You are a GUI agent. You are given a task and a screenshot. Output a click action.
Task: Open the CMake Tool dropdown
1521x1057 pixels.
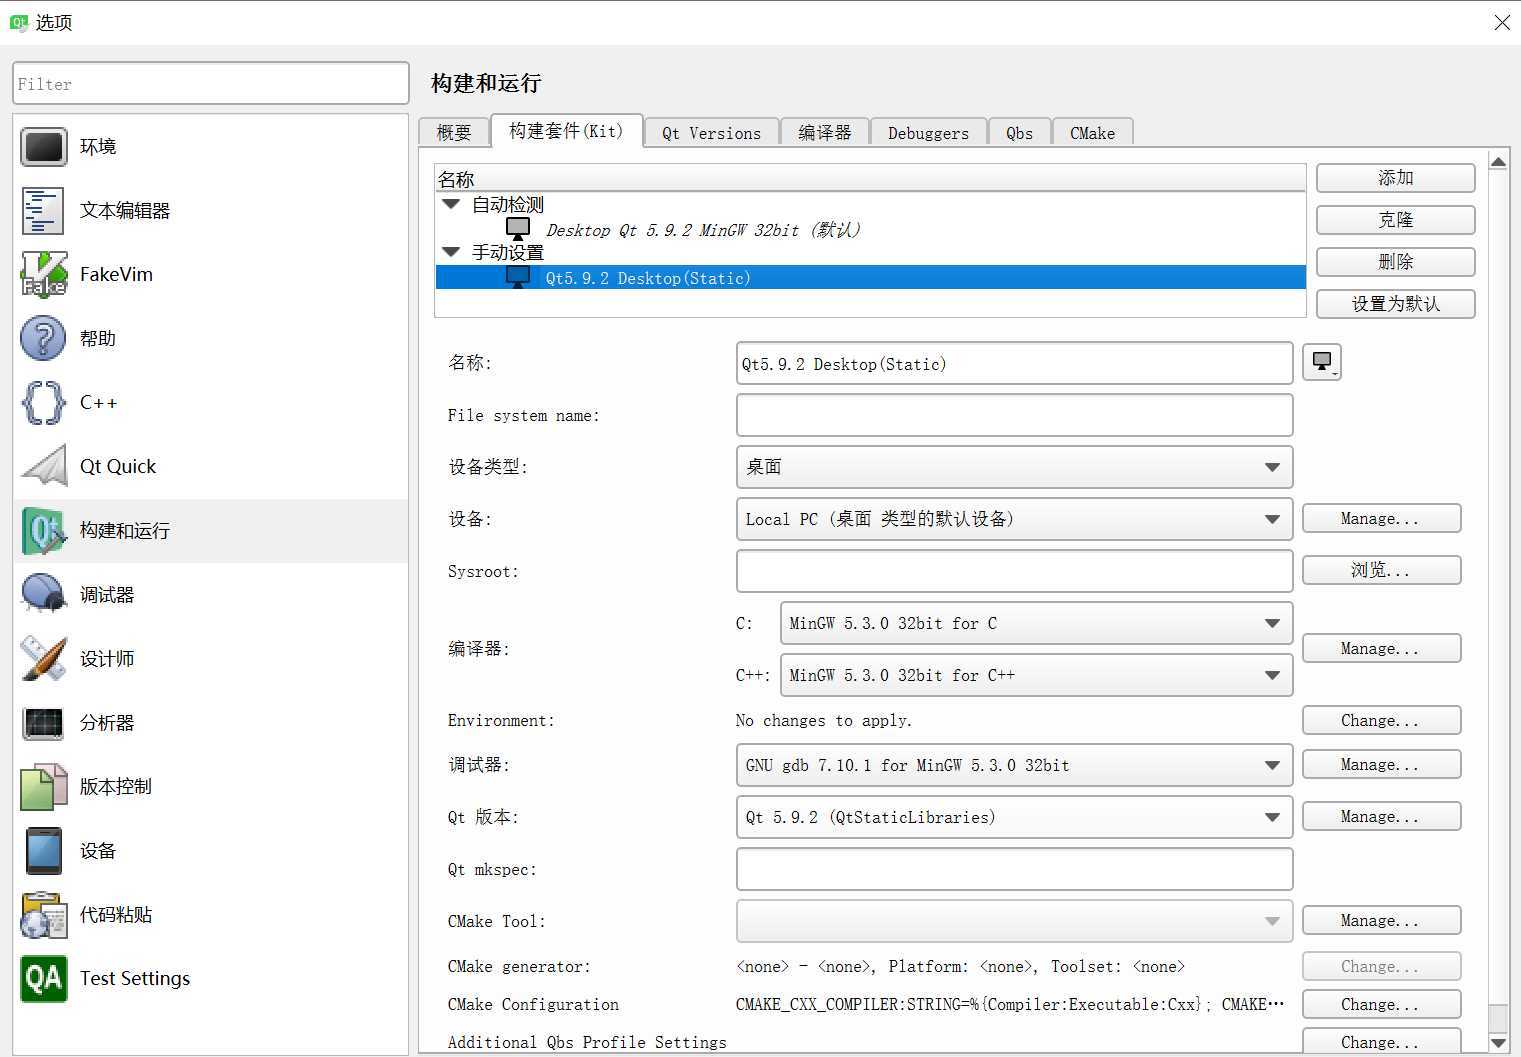tap(1014, 921)
